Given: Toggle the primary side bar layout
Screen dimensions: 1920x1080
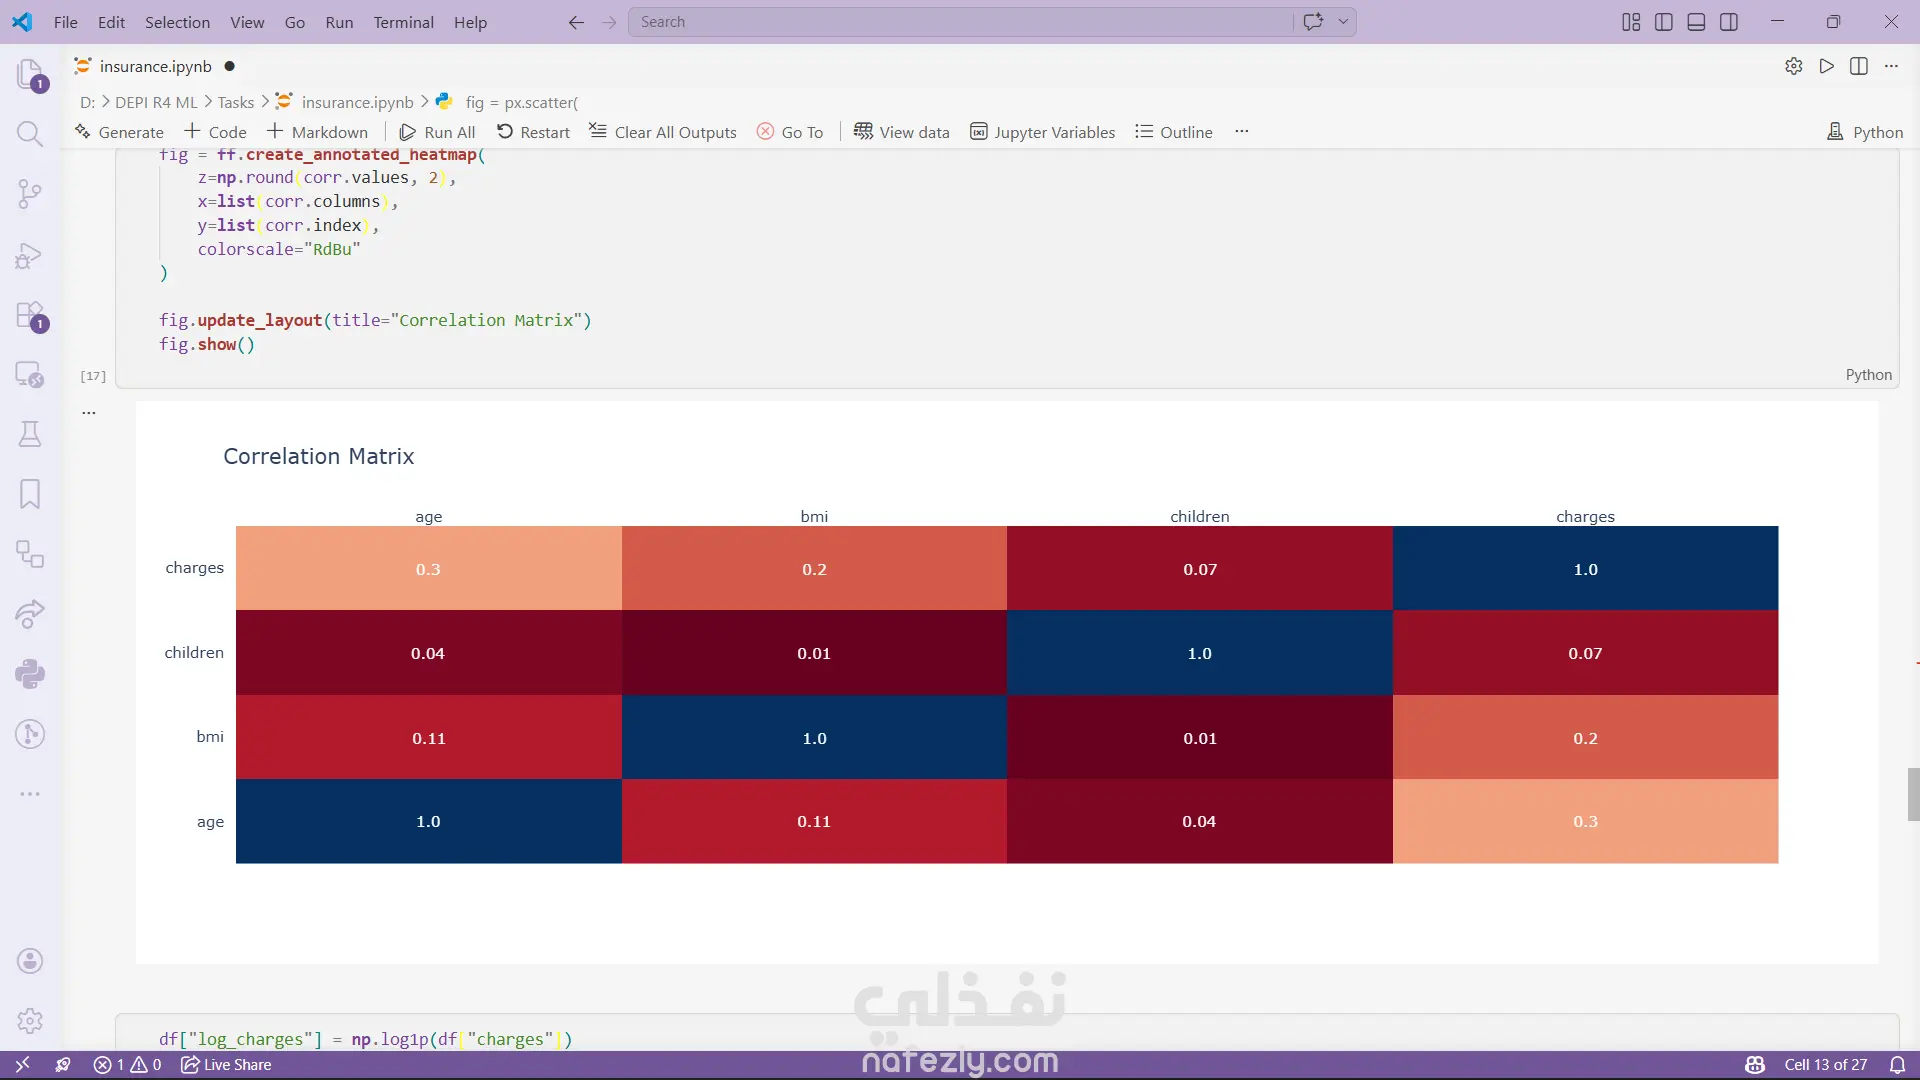Looking at the screenshot, I should pyautogui.click(x=1664, y=22).
